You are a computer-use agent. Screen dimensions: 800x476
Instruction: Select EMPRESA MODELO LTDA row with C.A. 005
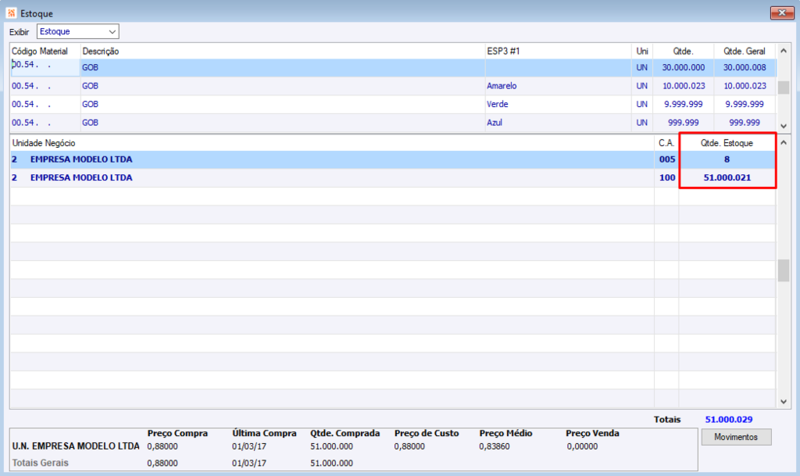[x=393, y=159]
